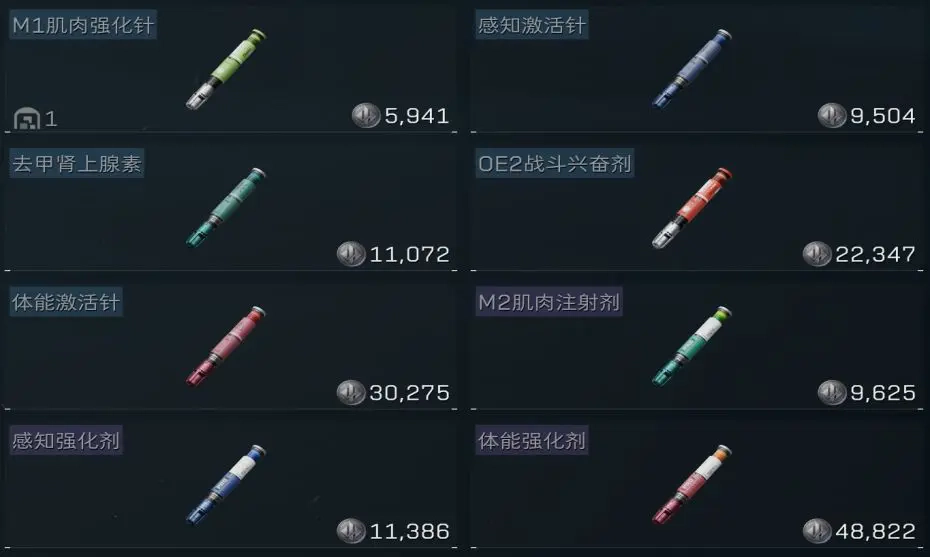The image size is (930, 557).
Task: Select the green M1肌肉强化针 syringe icon
Action: (226, 69)
